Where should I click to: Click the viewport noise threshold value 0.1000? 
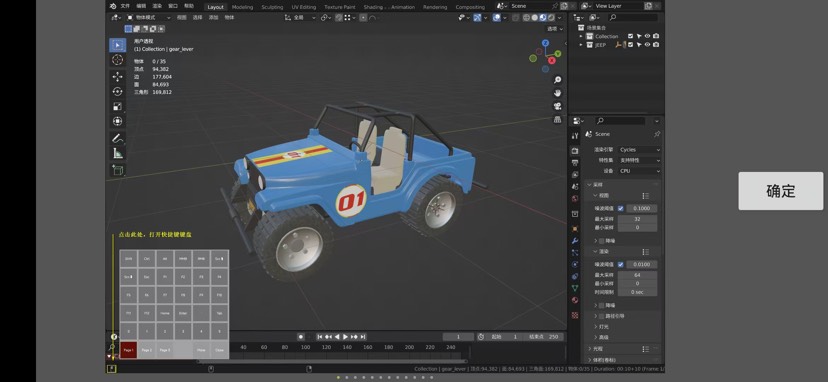click(x=642, y=208)
